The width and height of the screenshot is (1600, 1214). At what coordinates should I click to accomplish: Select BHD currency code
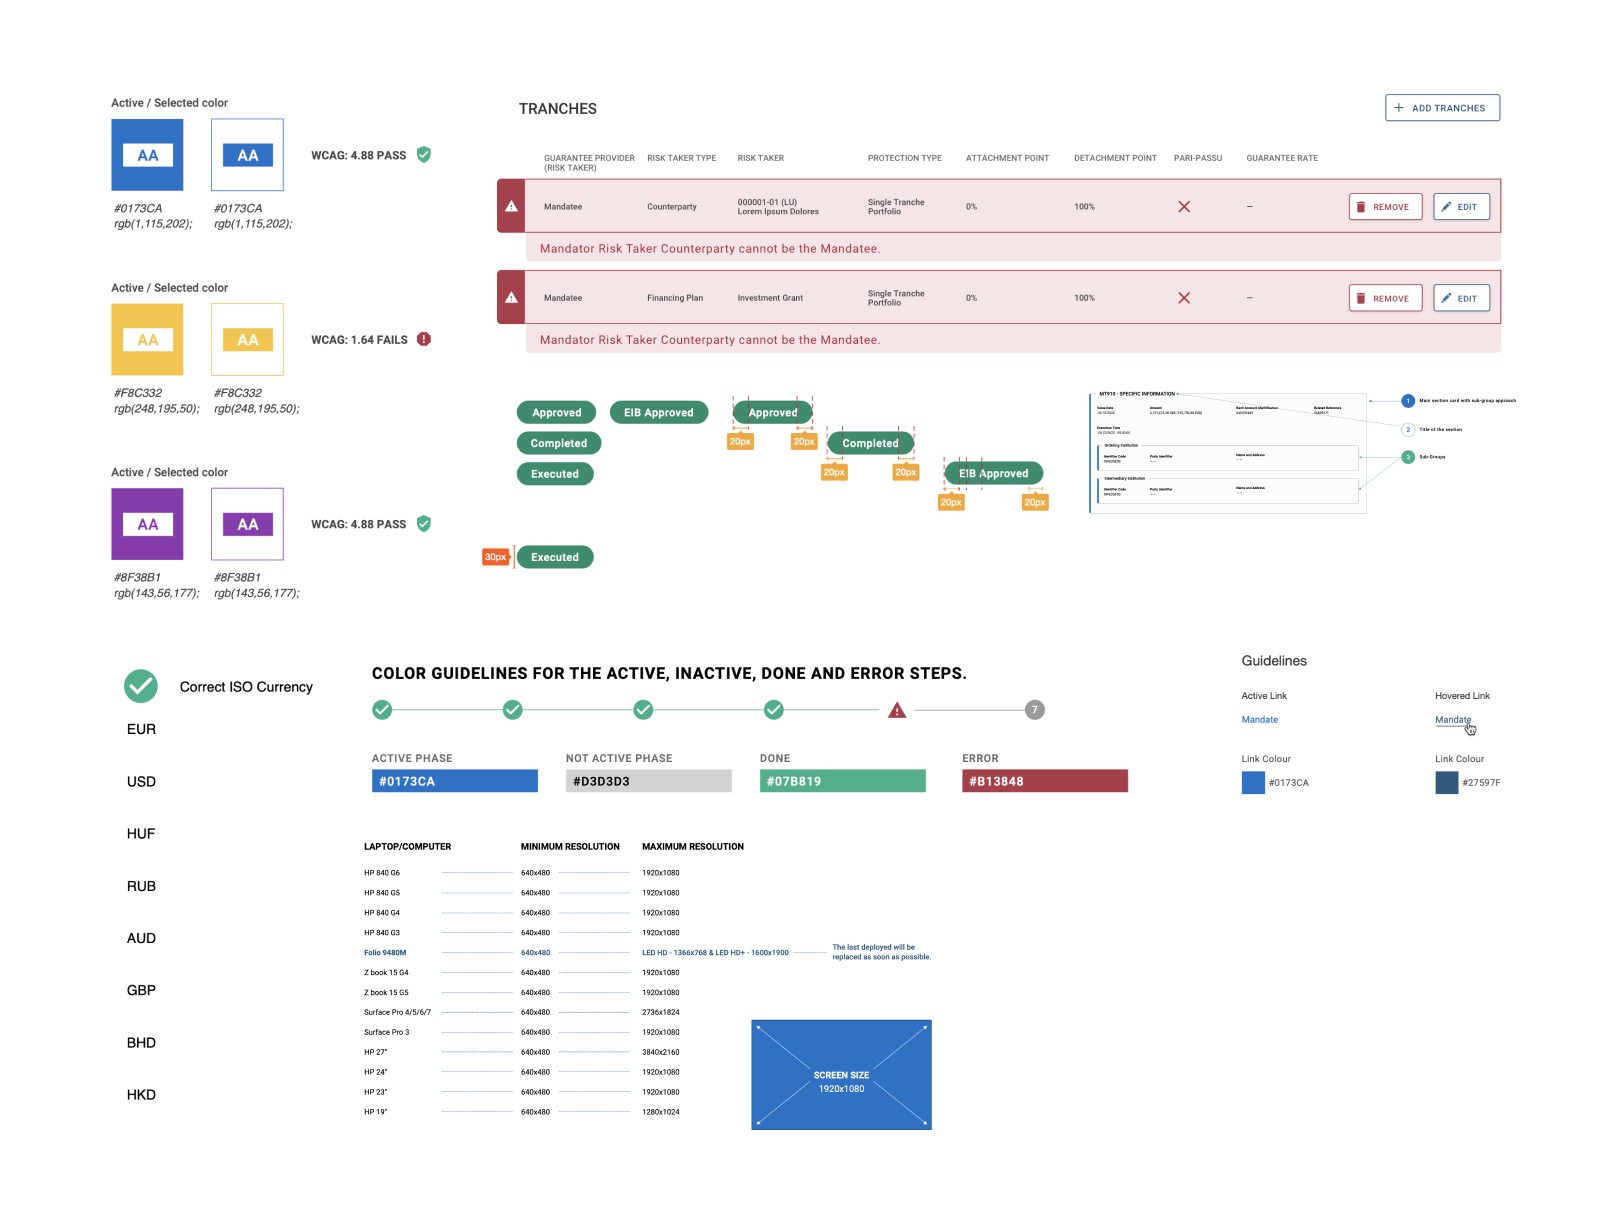pos(141,1043)
